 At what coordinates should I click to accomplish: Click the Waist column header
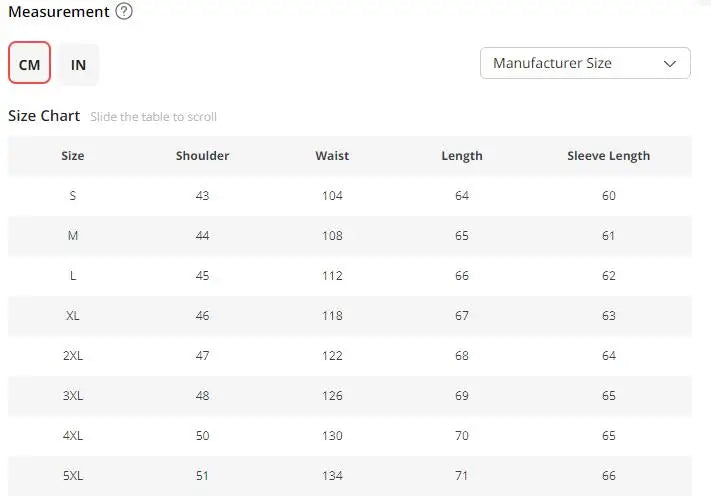pos(332,156)
